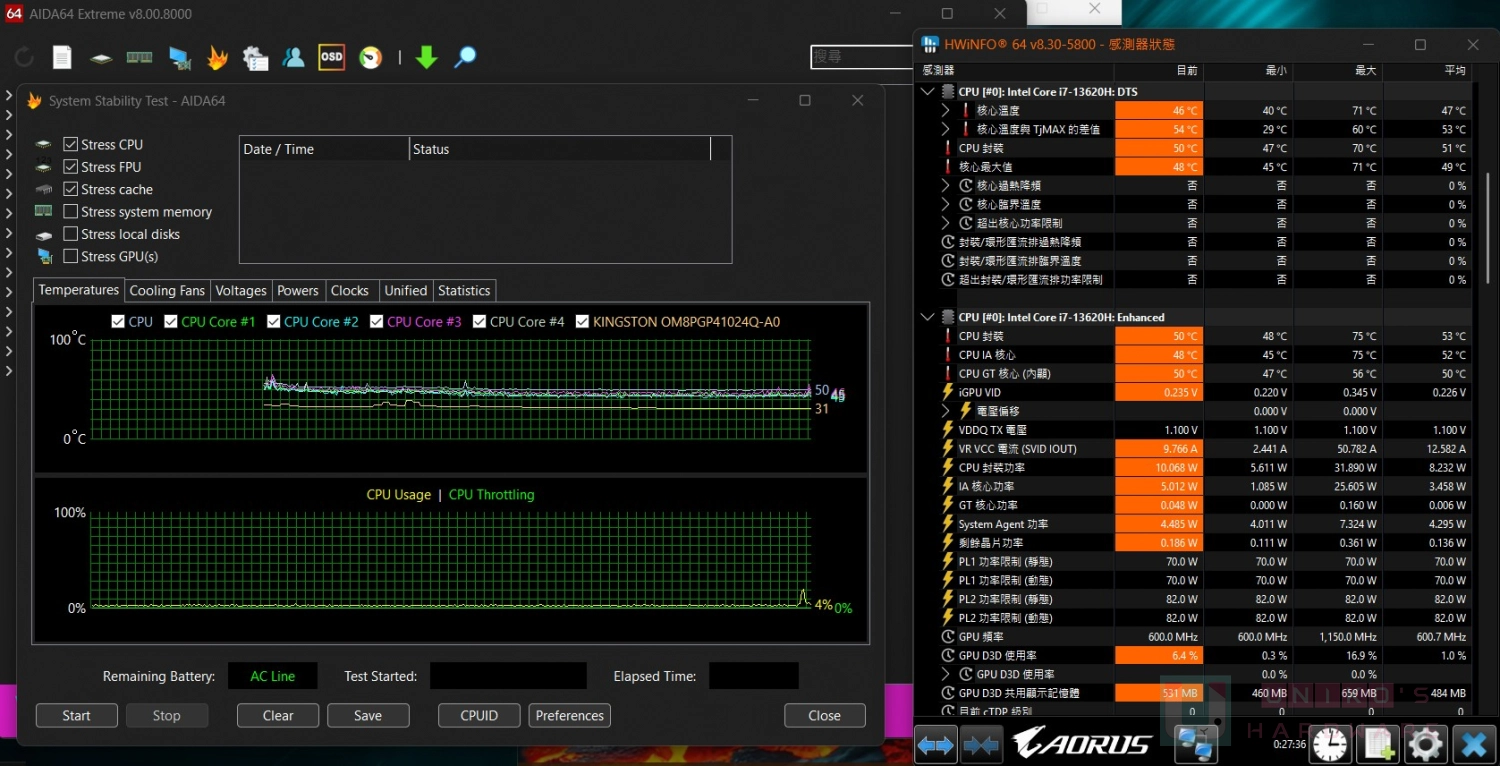The height and width of the screenshot is (766, 1500).
Task: Toggle CPU Core #3 graph checkbox
Action: pyautogui.click(x=377, y=321)
